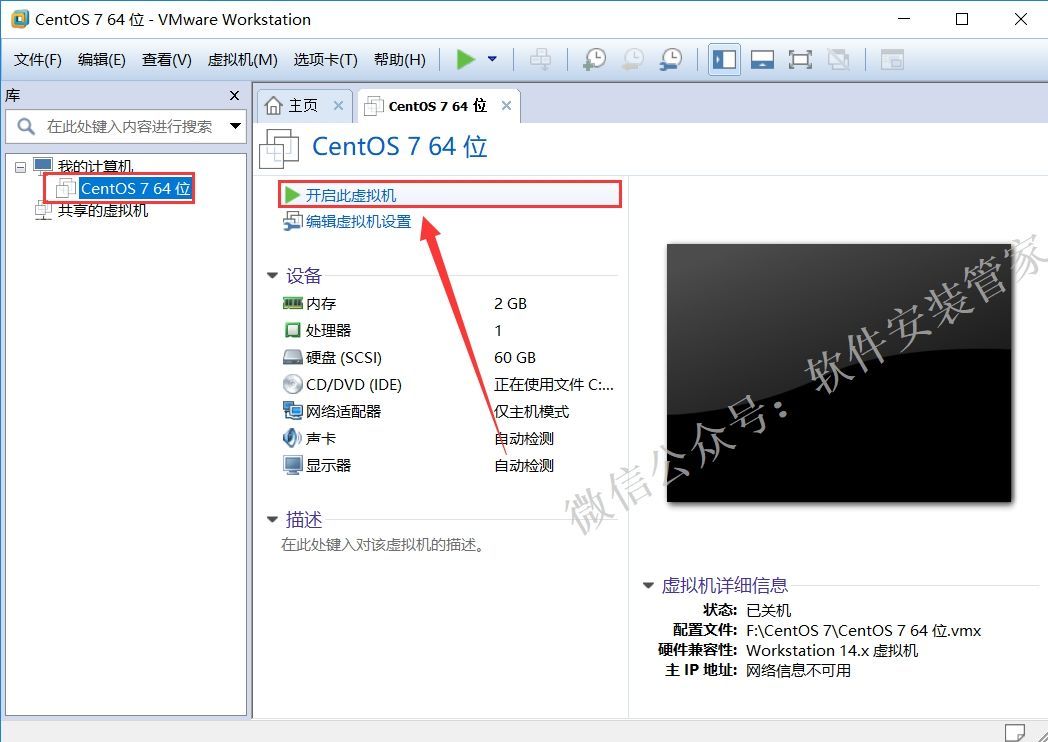Open the library search dropdown arrow
The width and height of the screenshot is (1048, 742).
(236, 127)
